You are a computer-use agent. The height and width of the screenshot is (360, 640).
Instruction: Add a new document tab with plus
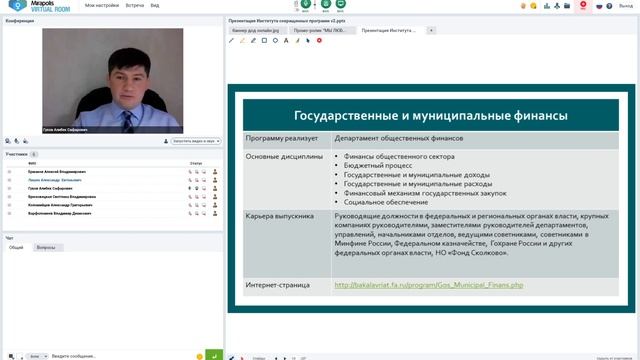tap(431, 31)
